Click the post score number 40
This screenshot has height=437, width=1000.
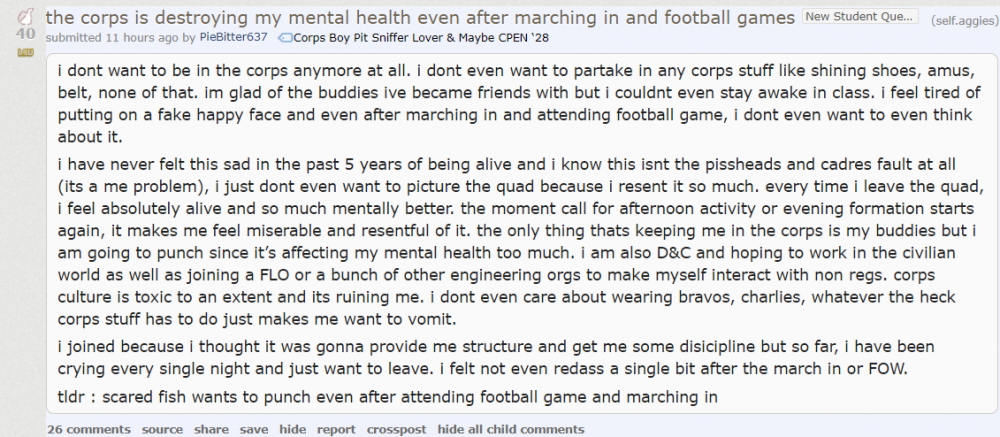[25, 33]
